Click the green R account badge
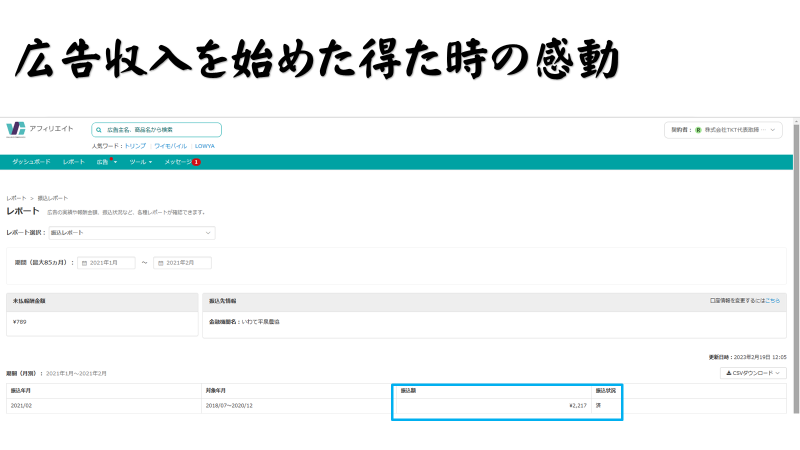The image size is (800, 450). pyautogui.click(x=698, y=130)
